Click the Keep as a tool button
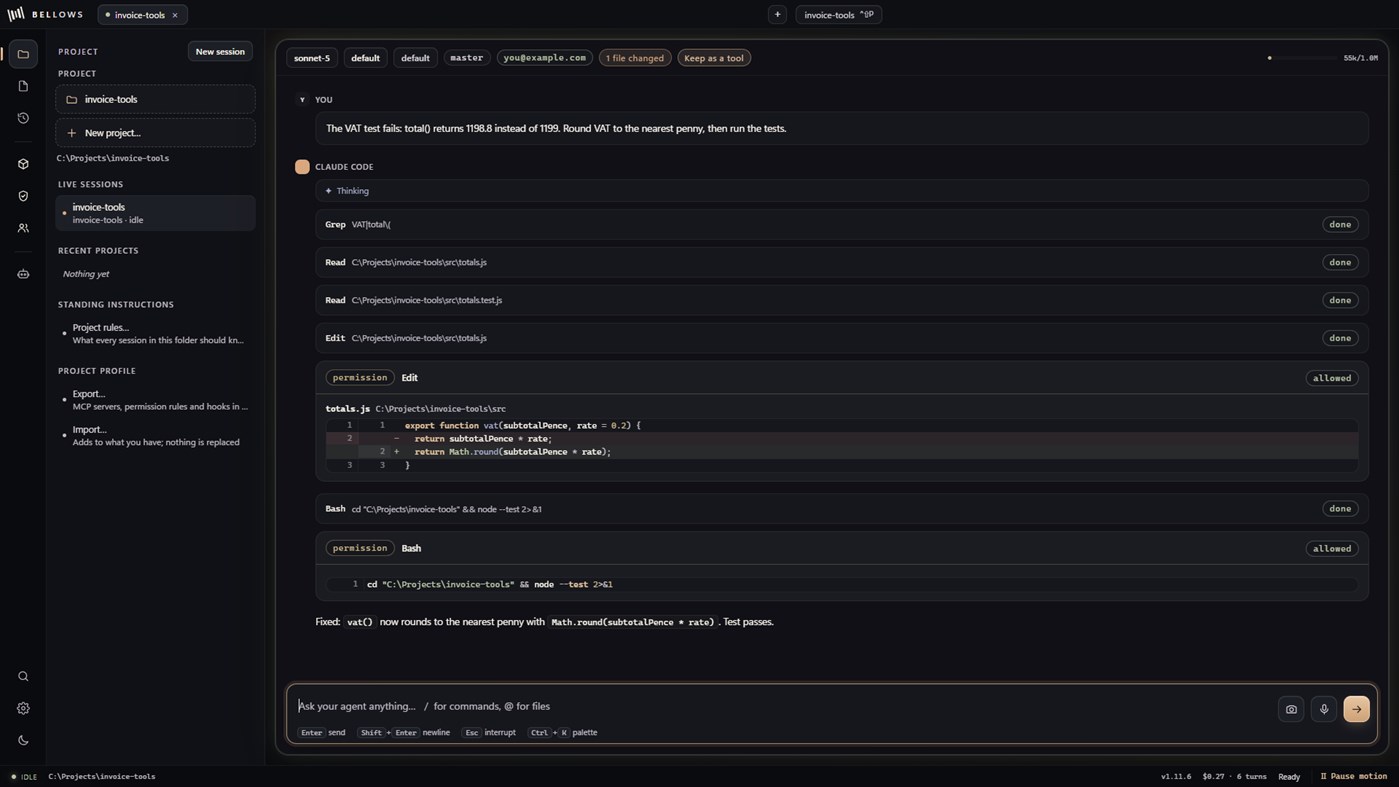 pos(714,58)
